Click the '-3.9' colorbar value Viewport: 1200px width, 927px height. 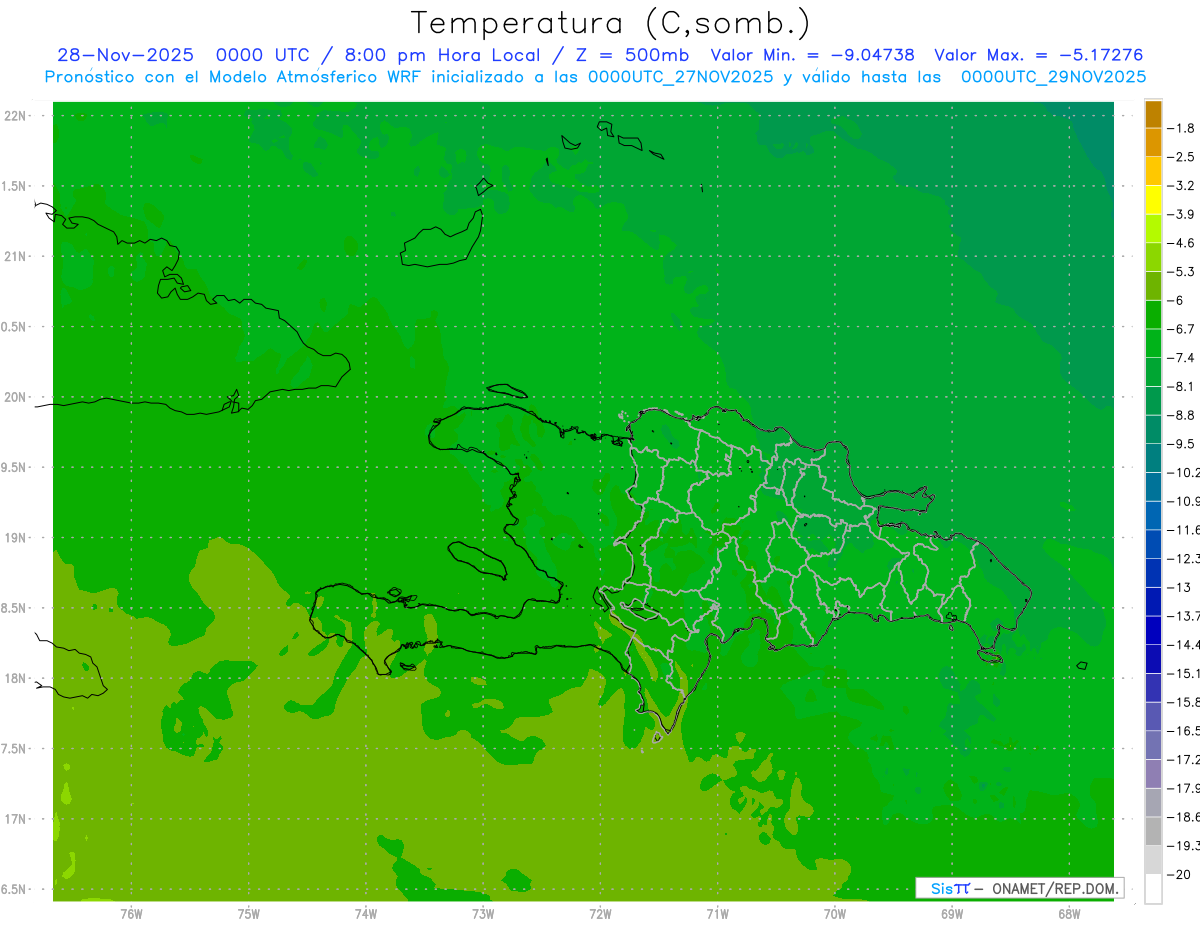point(1183,214)
